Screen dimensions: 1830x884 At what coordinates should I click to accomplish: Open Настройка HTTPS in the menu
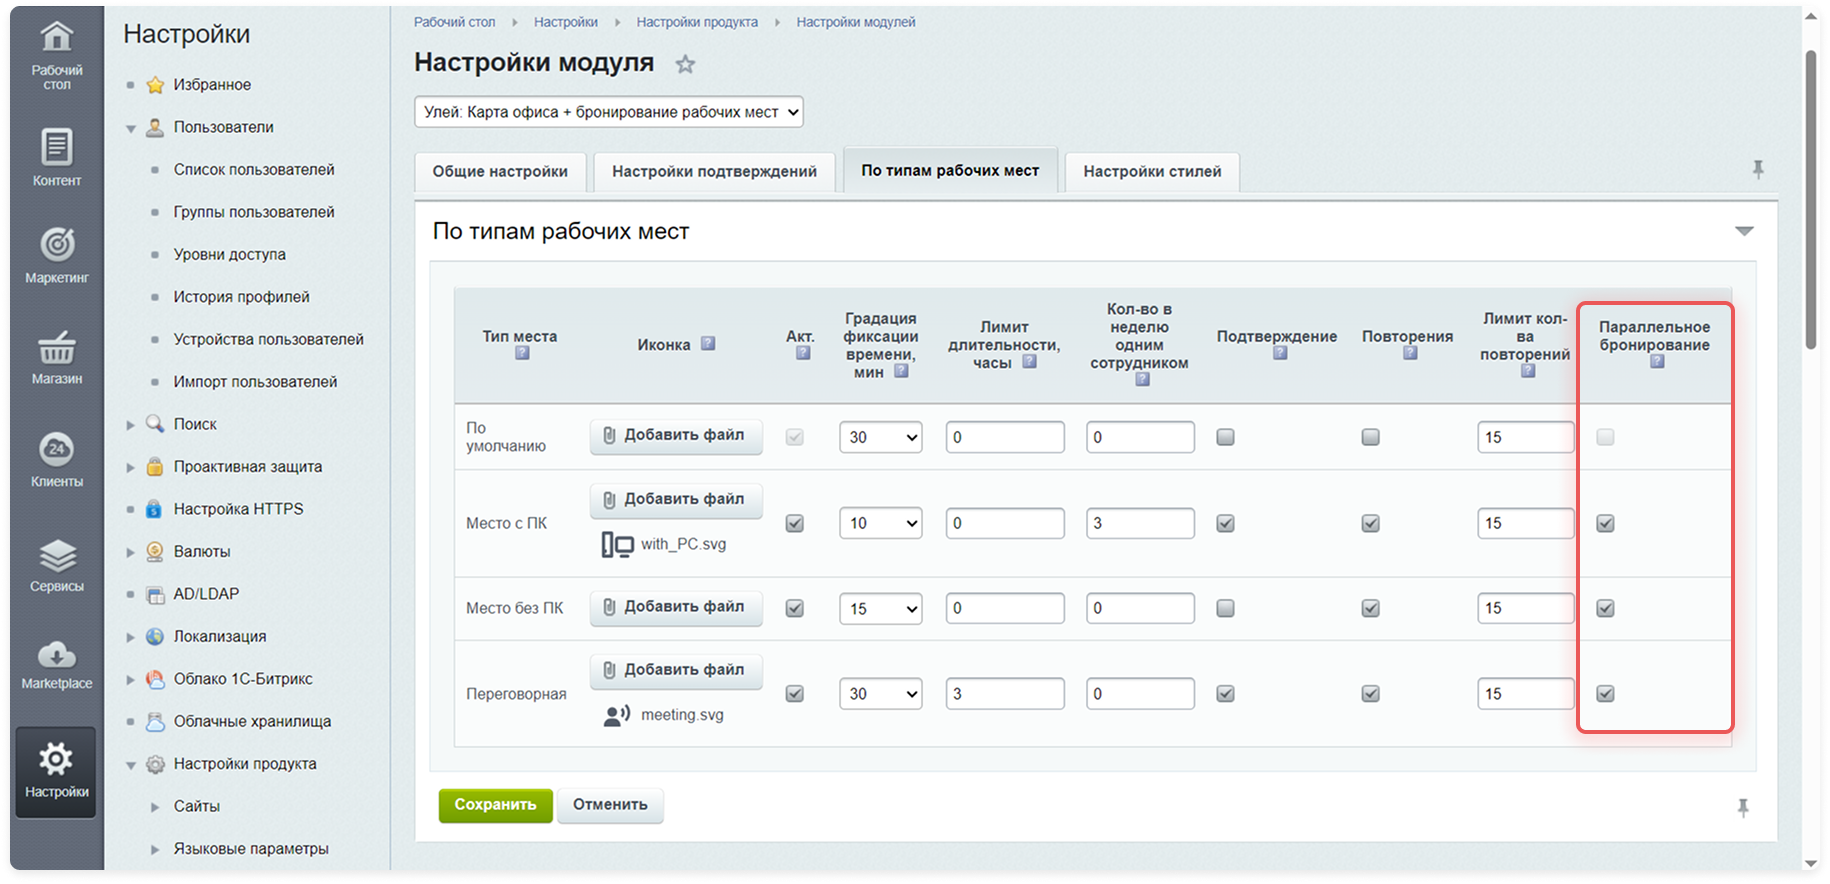[238, 509]
